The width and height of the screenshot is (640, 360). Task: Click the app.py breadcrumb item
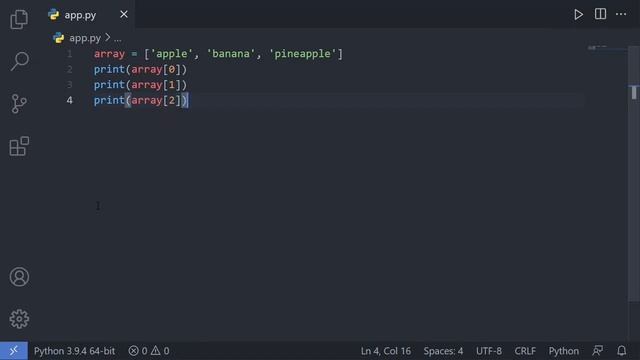pos(85,38)
